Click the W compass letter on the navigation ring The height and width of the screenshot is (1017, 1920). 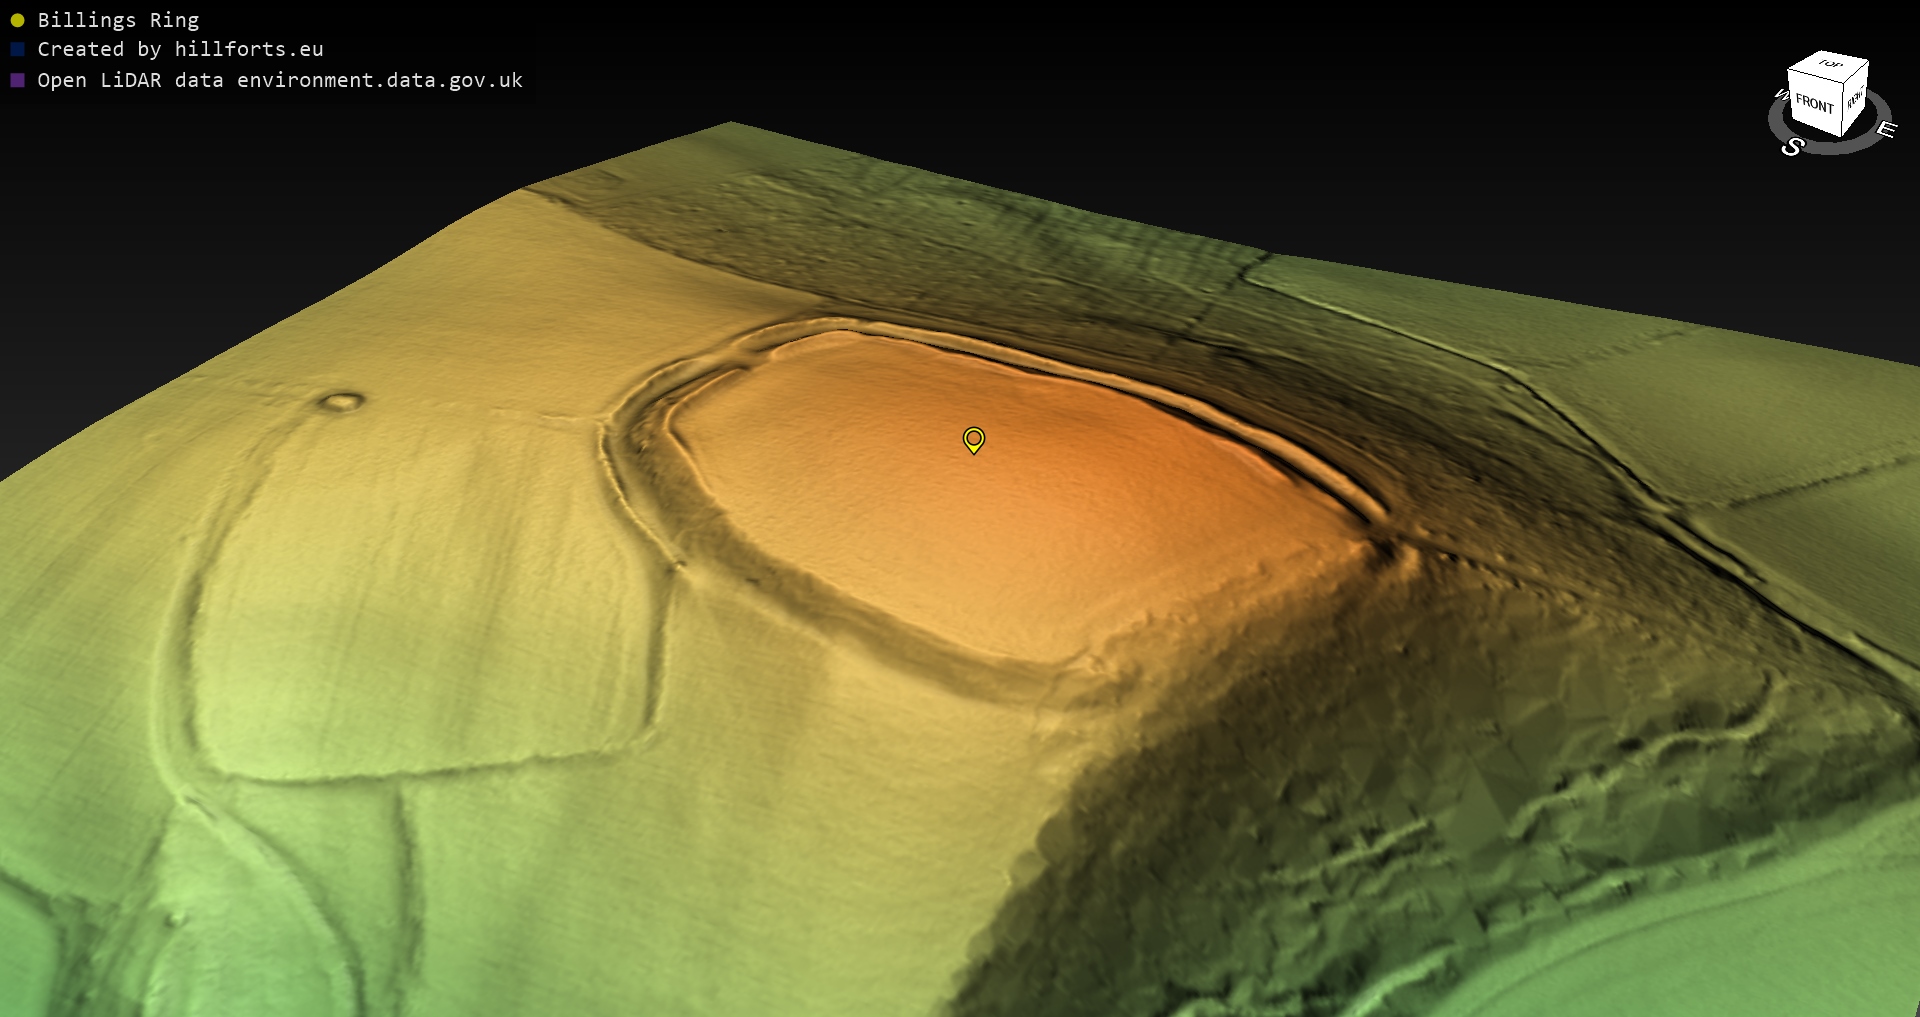click(1780, 95)
